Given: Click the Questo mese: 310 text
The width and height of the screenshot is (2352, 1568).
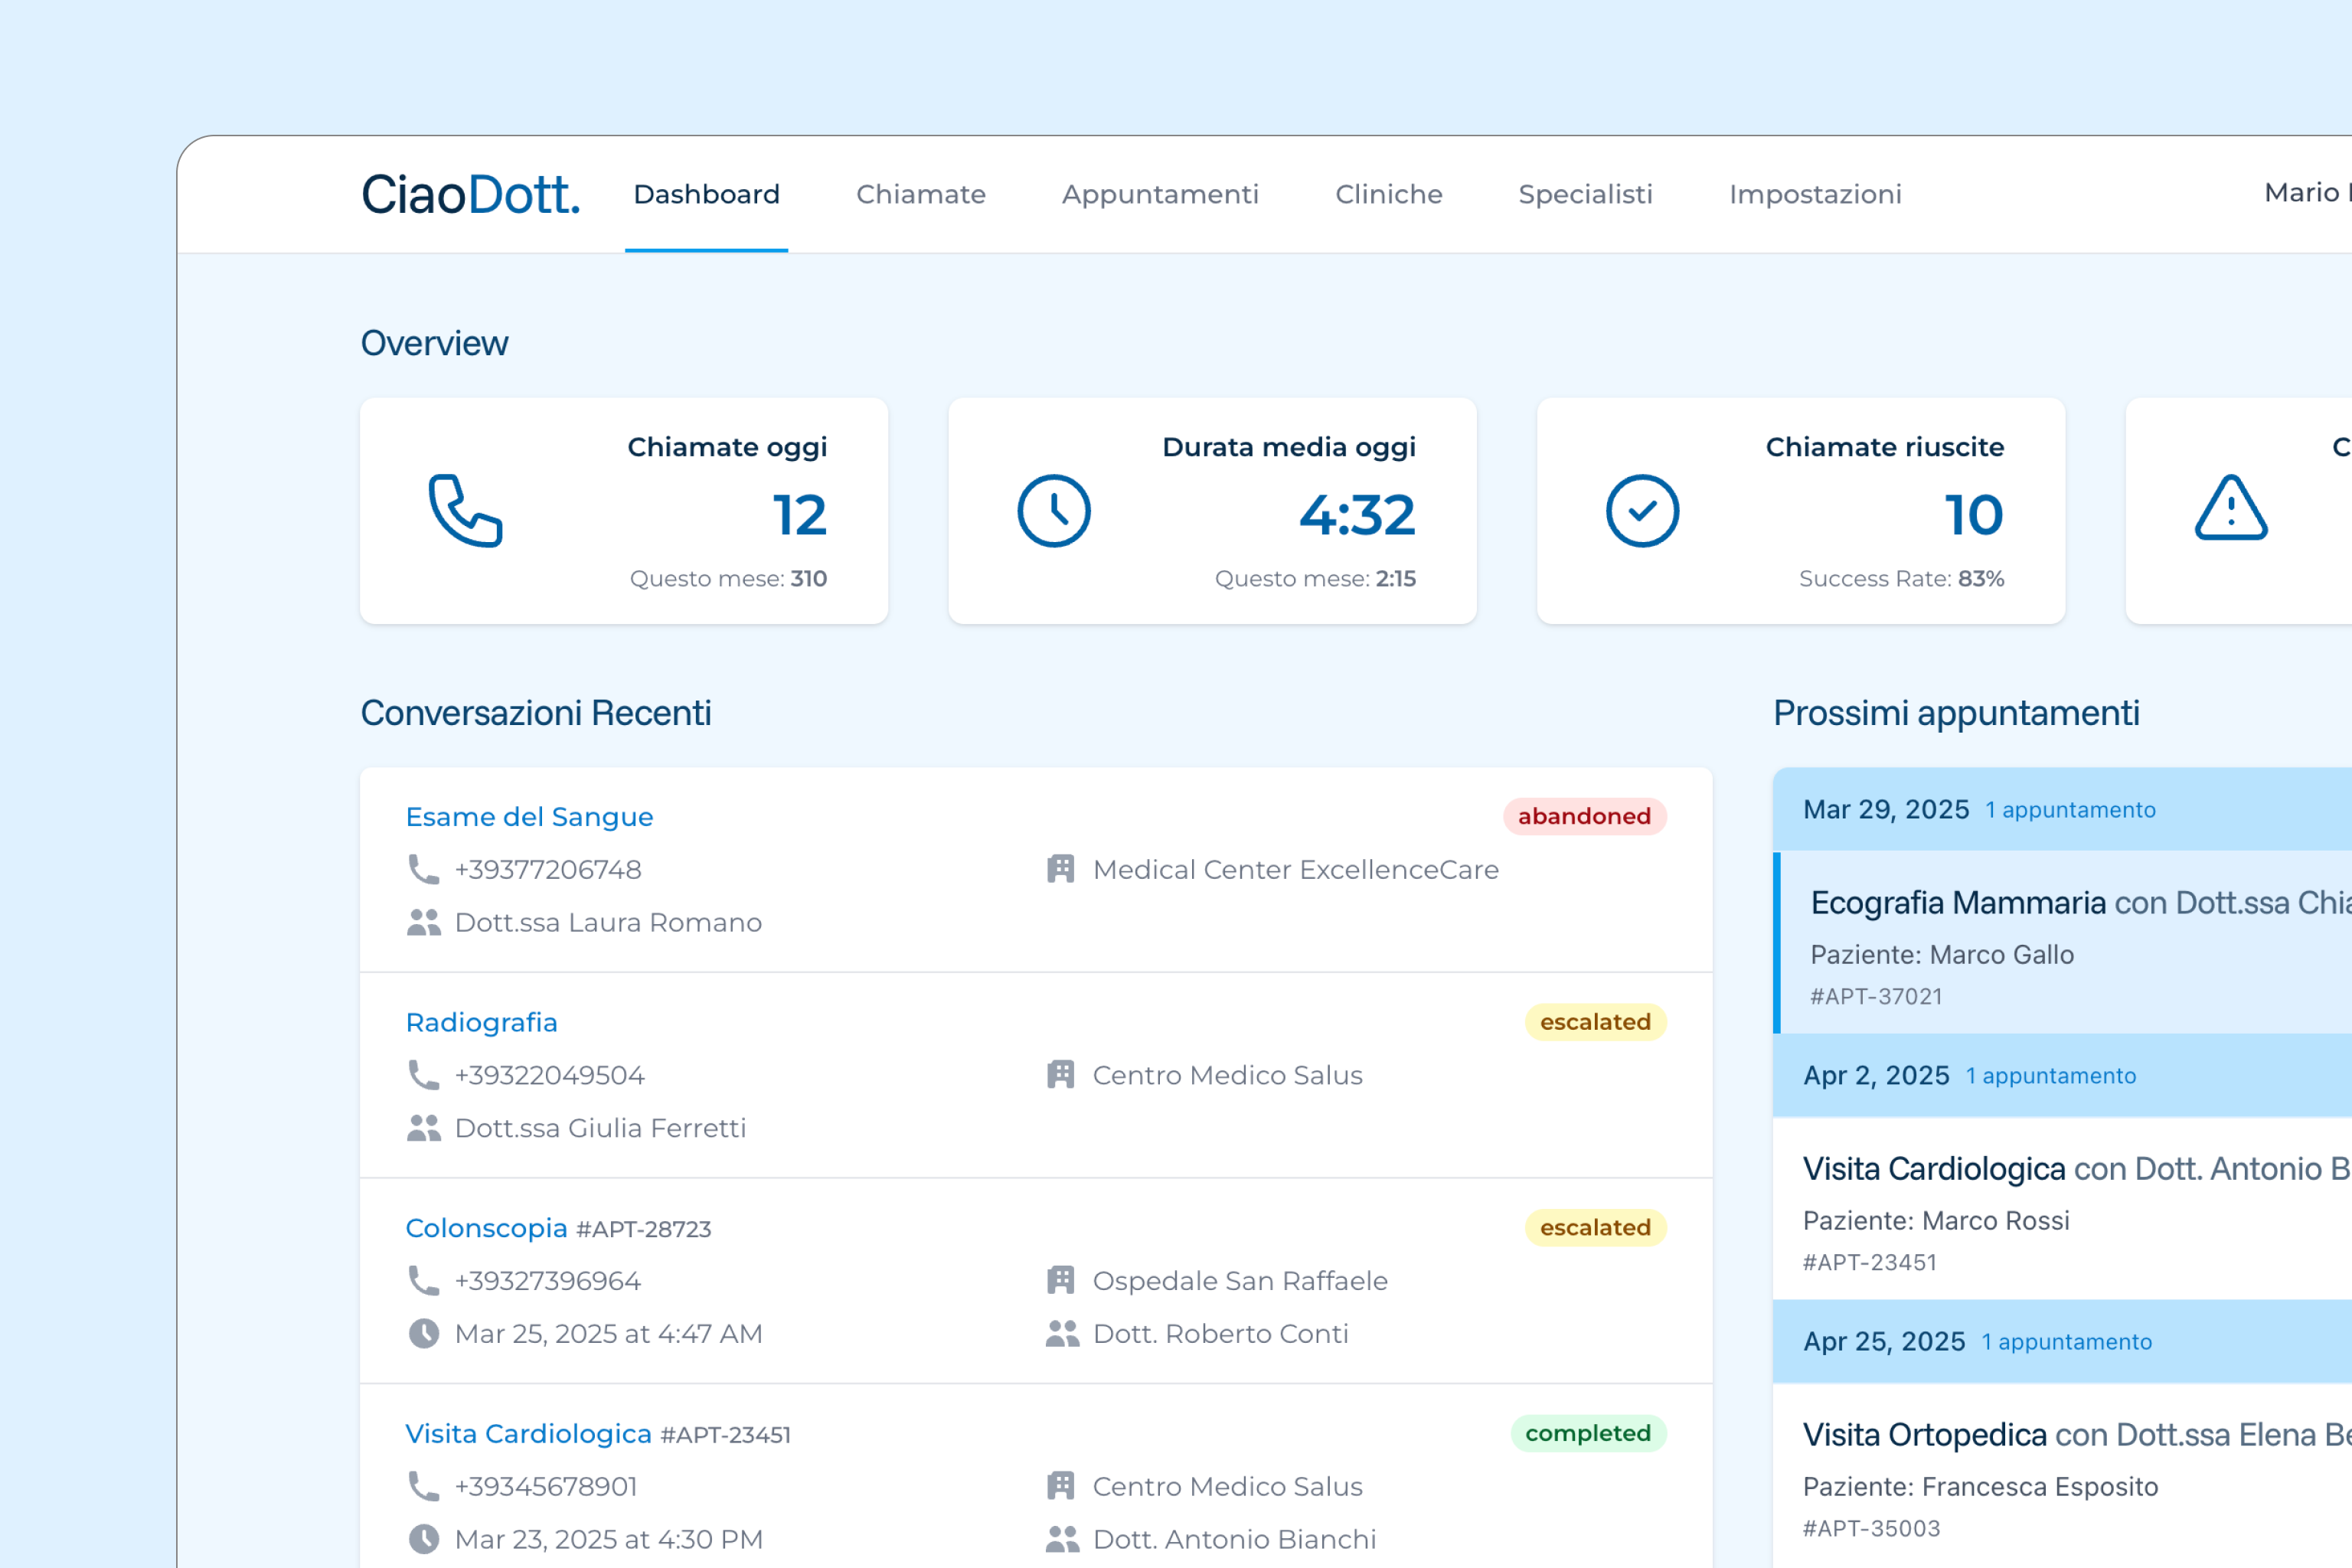Looking at the screenshot, I should [x=728, y=578].
